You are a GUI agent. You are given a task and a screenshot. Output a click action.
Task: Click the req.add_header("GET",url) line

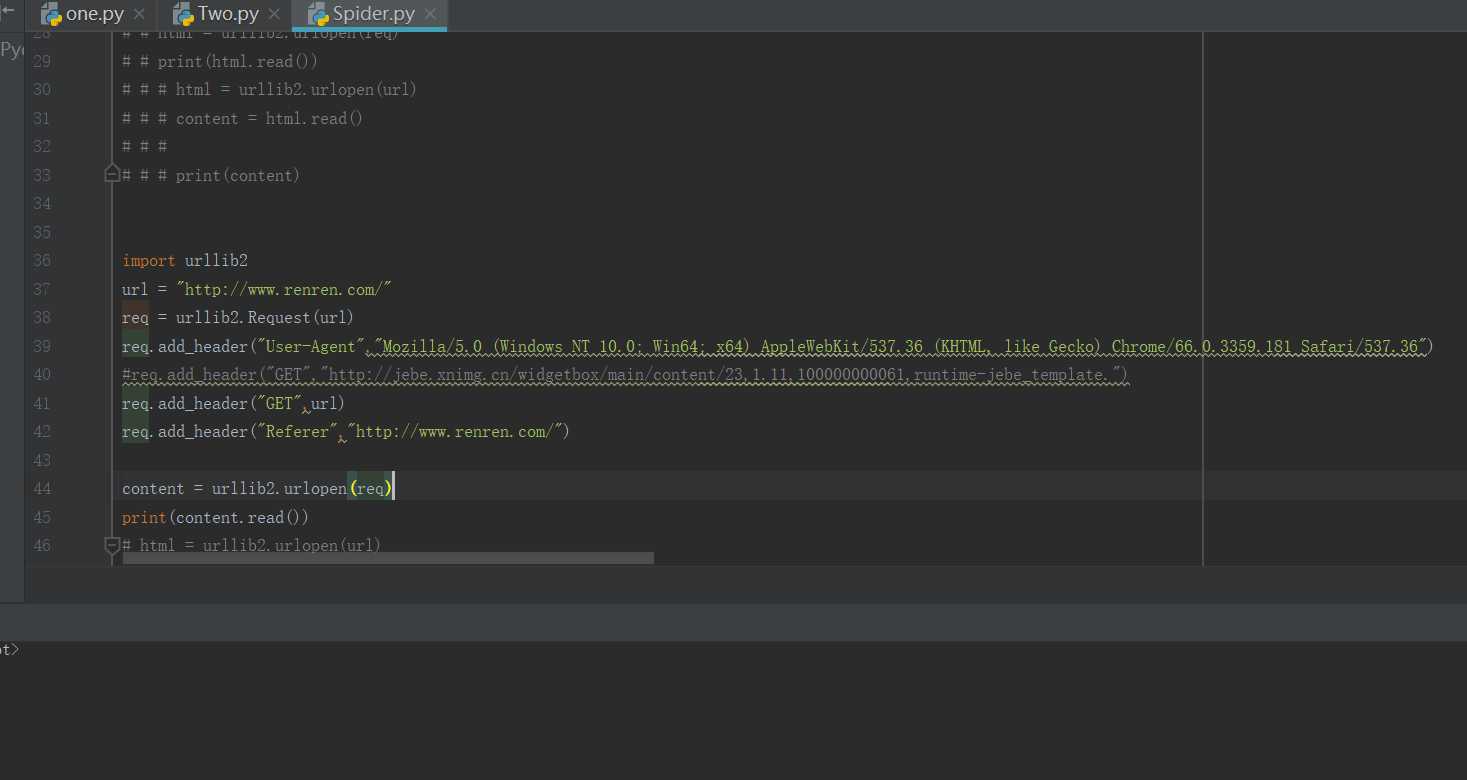point(233,403)
